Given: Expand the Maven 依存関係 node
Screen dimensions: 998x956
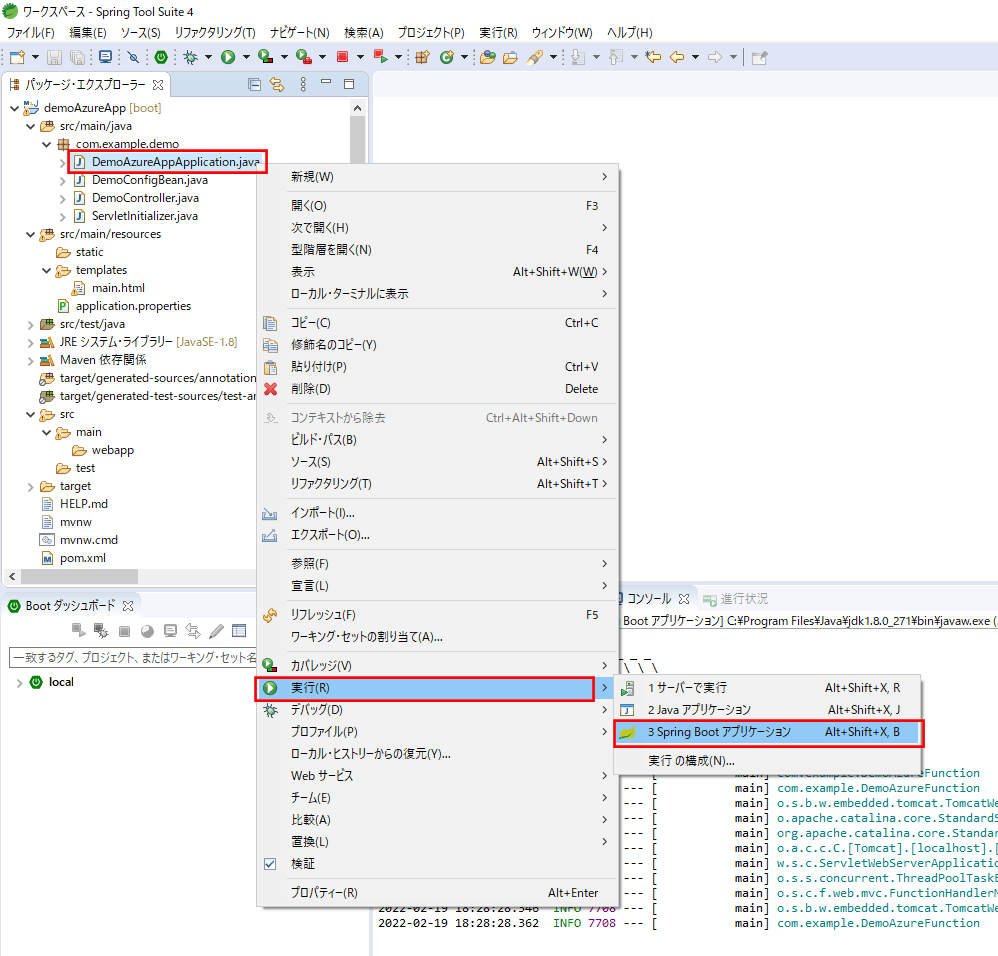Looking at the screenshot, I should click(30, 361).
